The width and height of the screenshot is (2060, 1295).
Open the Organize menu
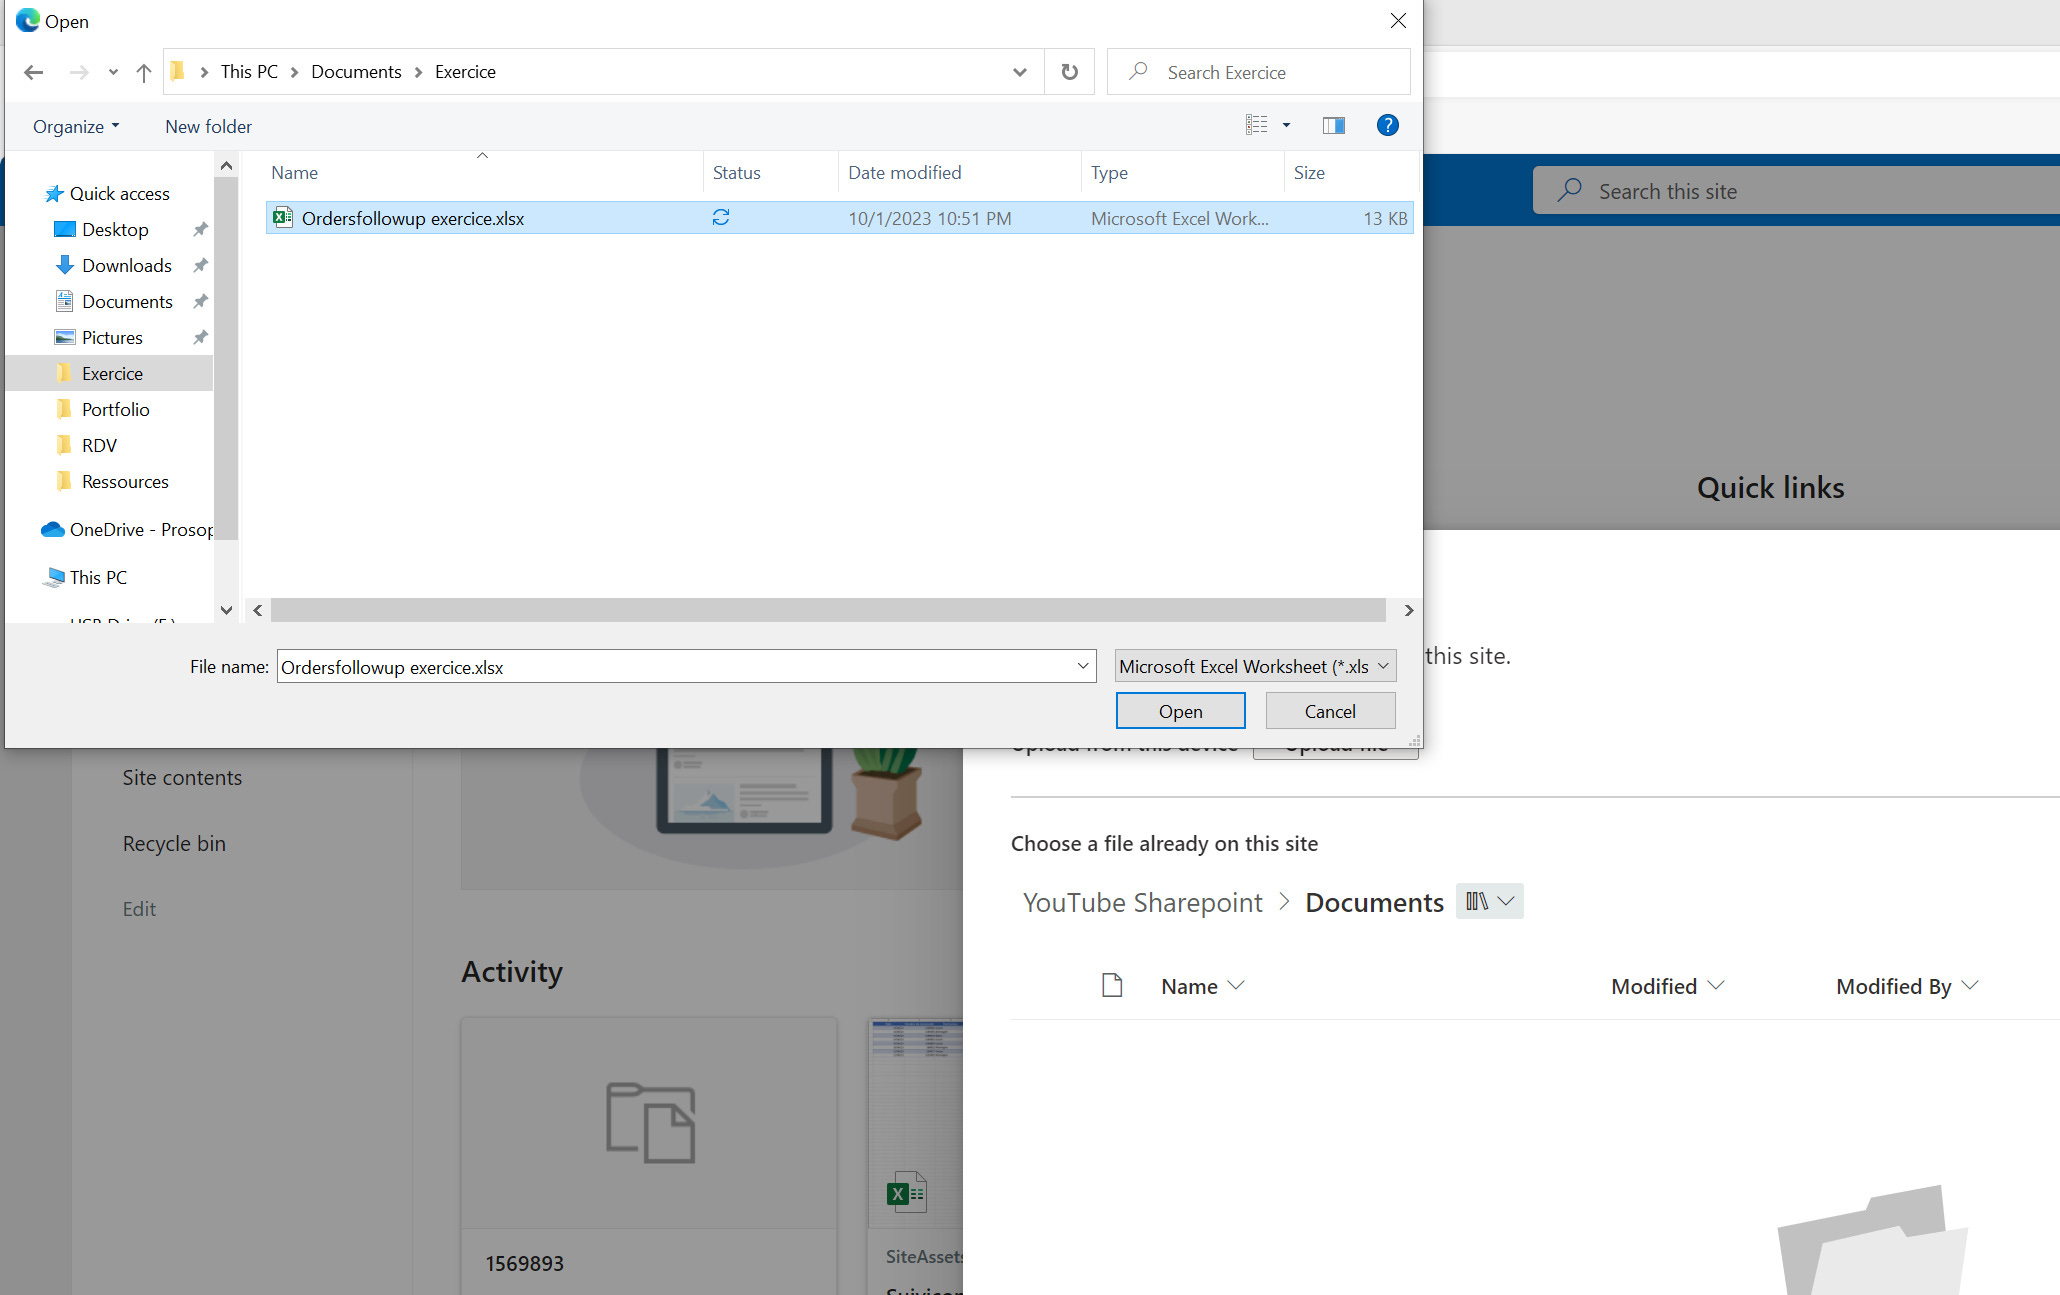click(76, 127)
